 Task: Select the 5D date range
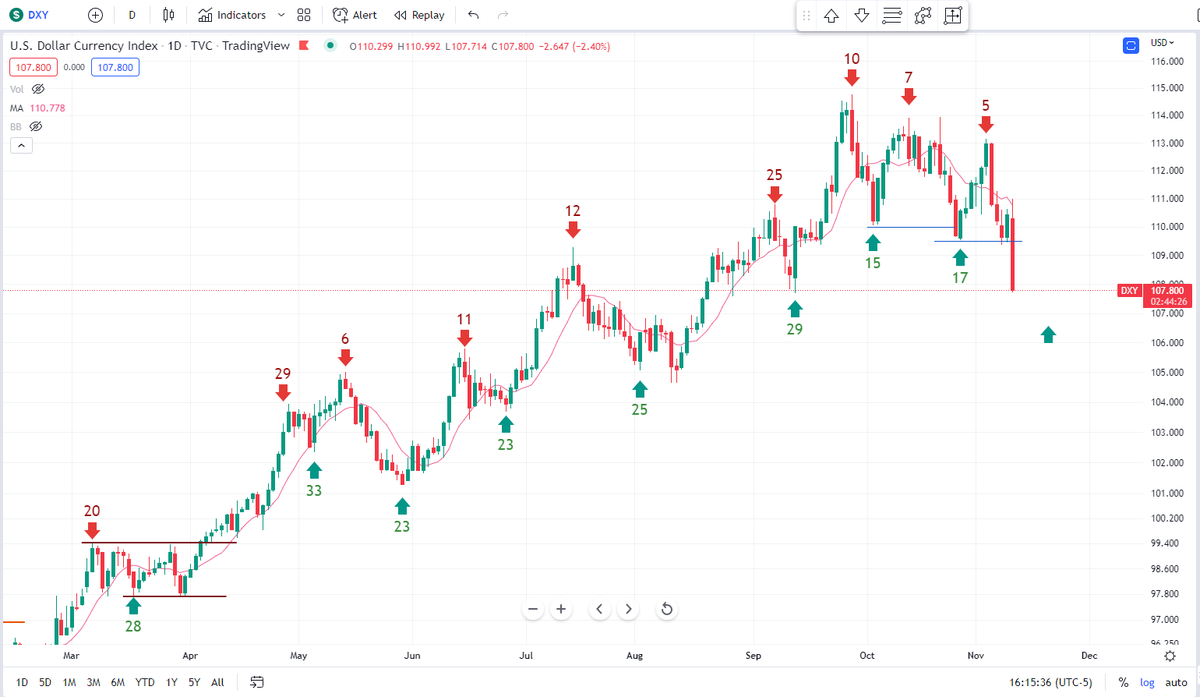tap(45, 682)
